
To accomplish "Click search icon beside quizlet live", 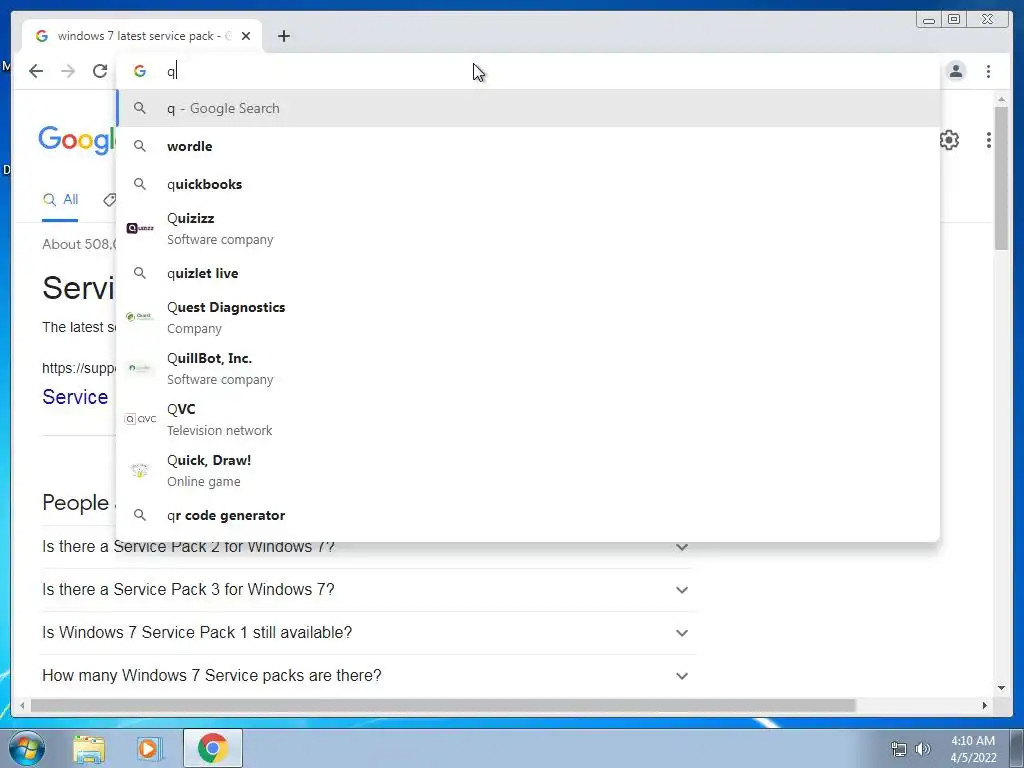I will (140, 272).
